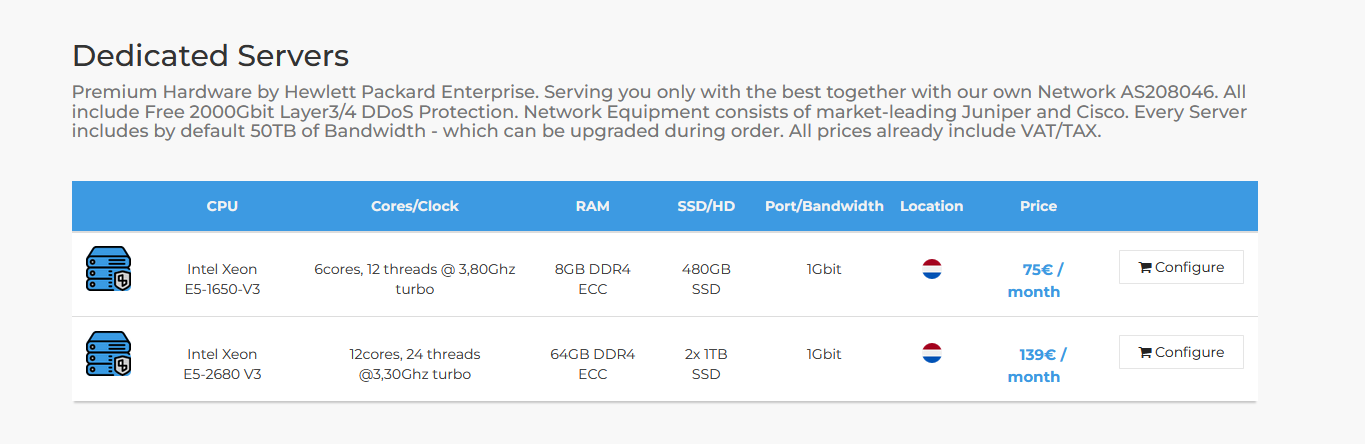Click the server icon for the E5-1650-V3 row
This screenshot has height=444, width=1365.
click(109, 269)
